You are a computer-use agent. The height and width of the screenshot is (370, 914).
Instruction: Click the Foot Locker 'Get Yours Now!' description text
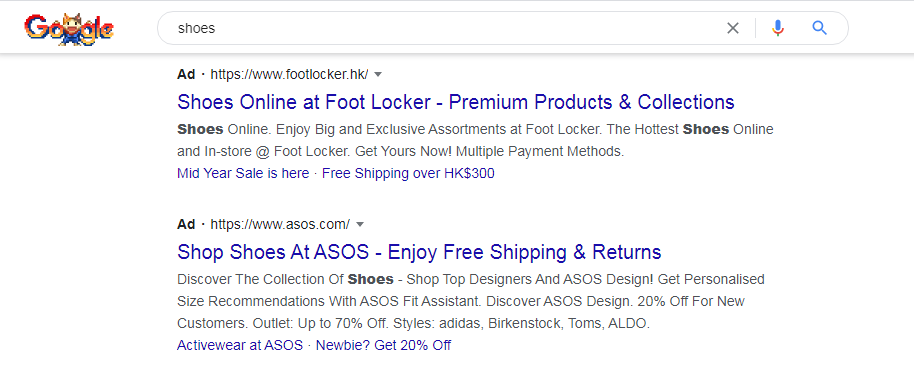(x=403, y=151)
